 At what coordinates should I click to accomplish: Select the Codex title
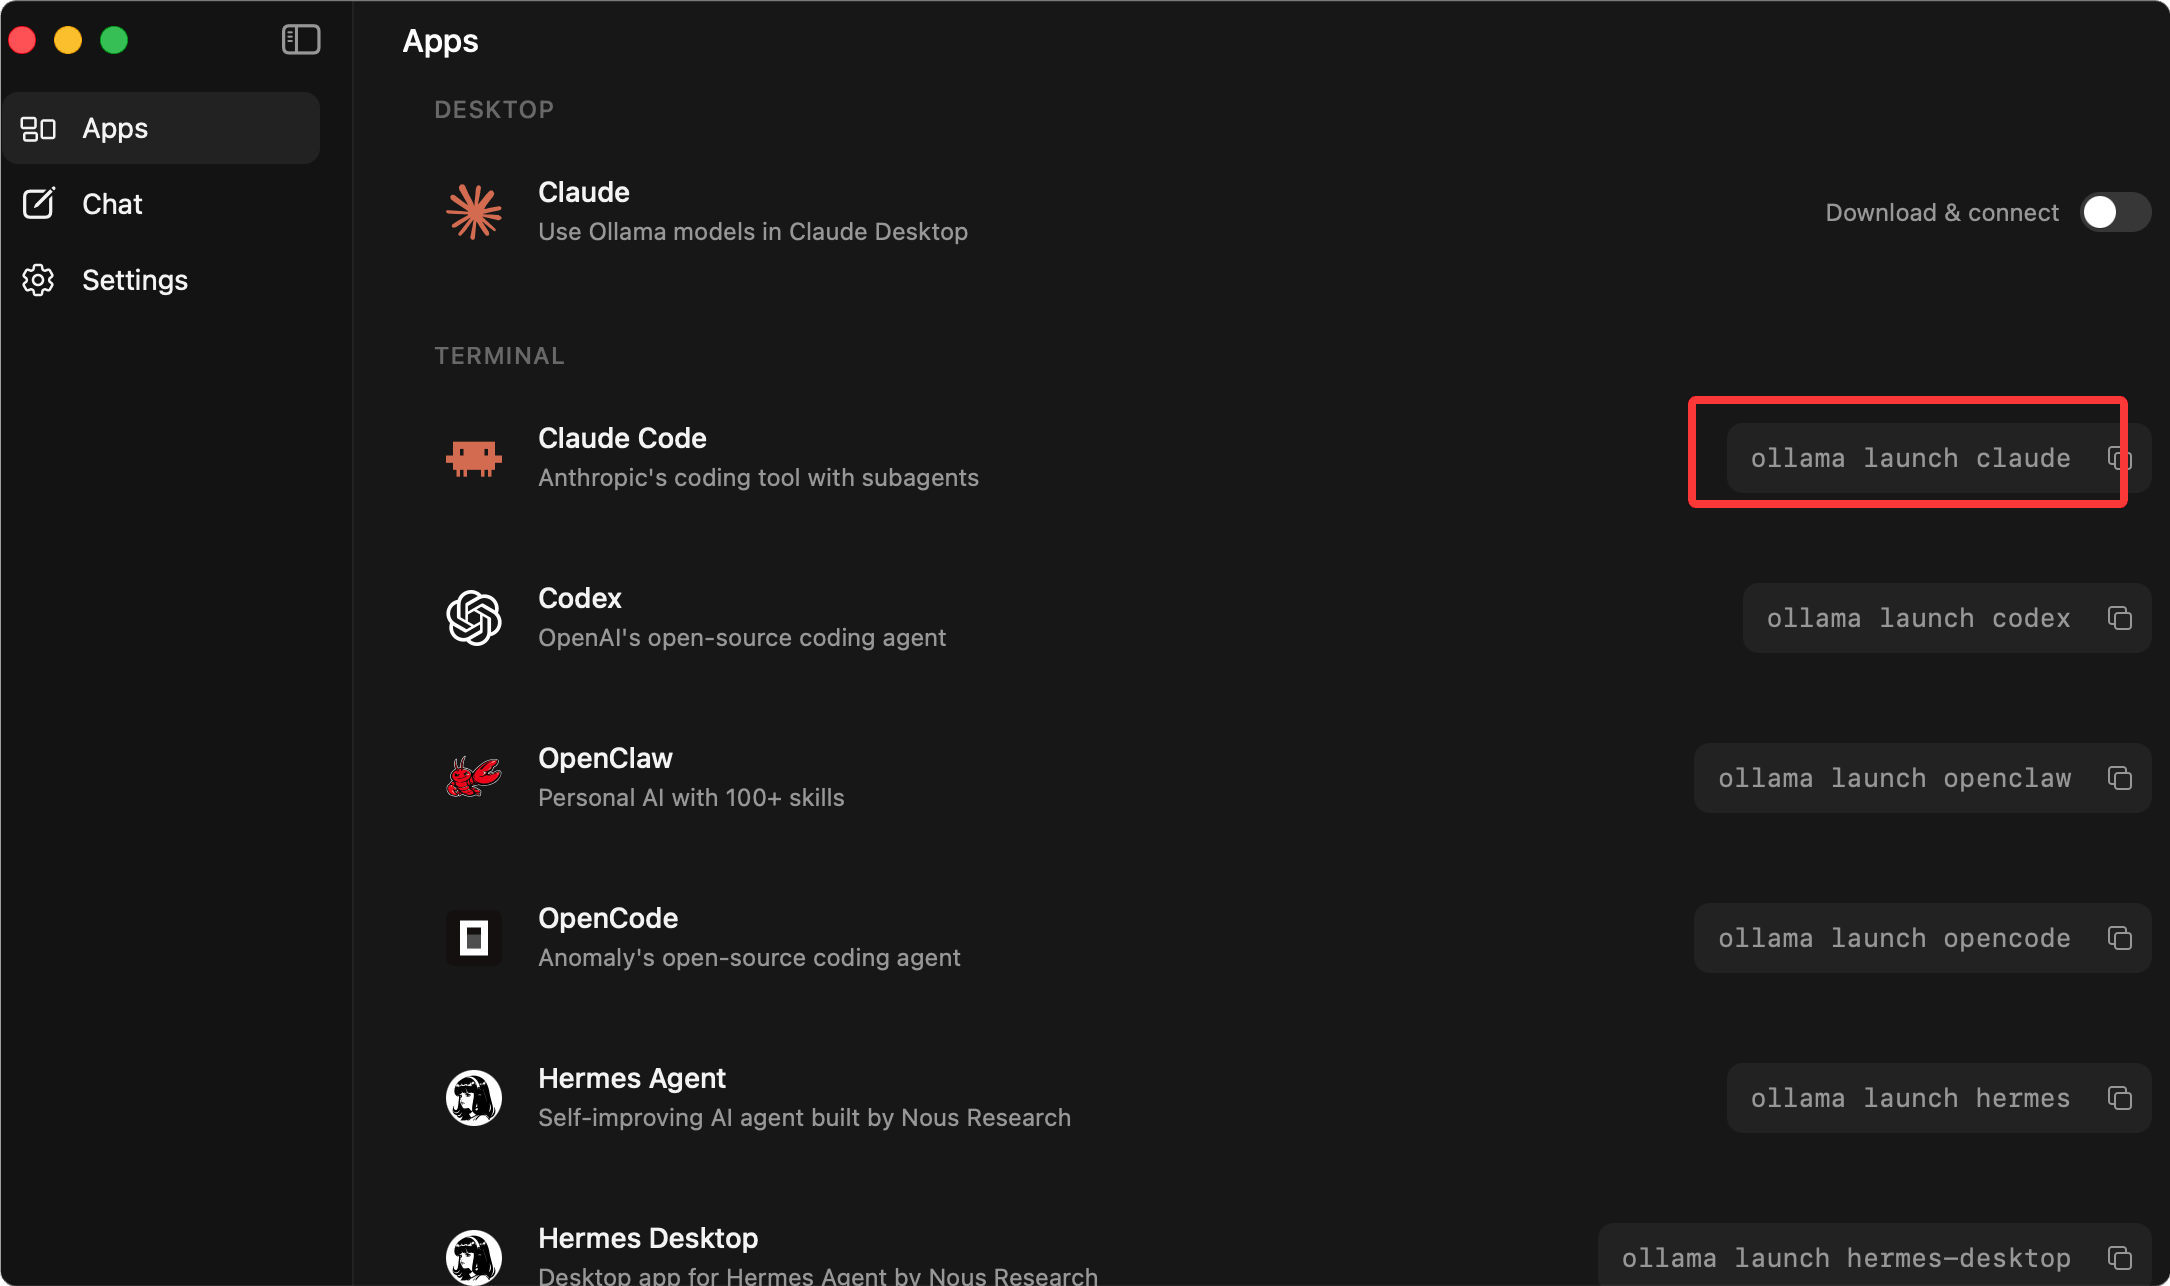580,598
